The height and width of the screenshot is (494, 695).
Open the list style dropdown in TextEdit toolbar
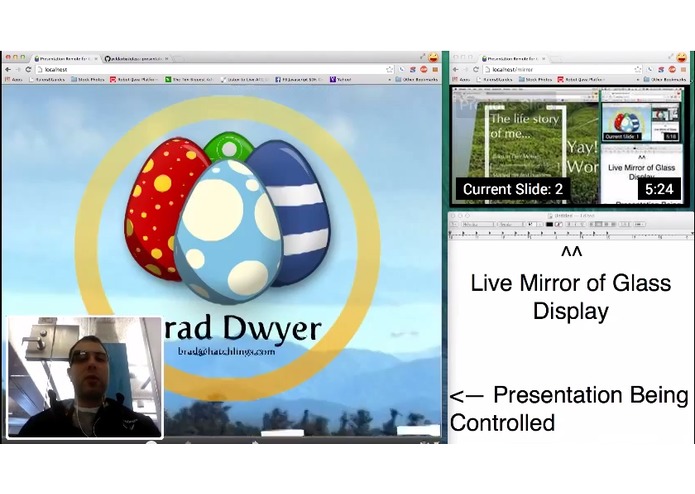pos(639,224)
